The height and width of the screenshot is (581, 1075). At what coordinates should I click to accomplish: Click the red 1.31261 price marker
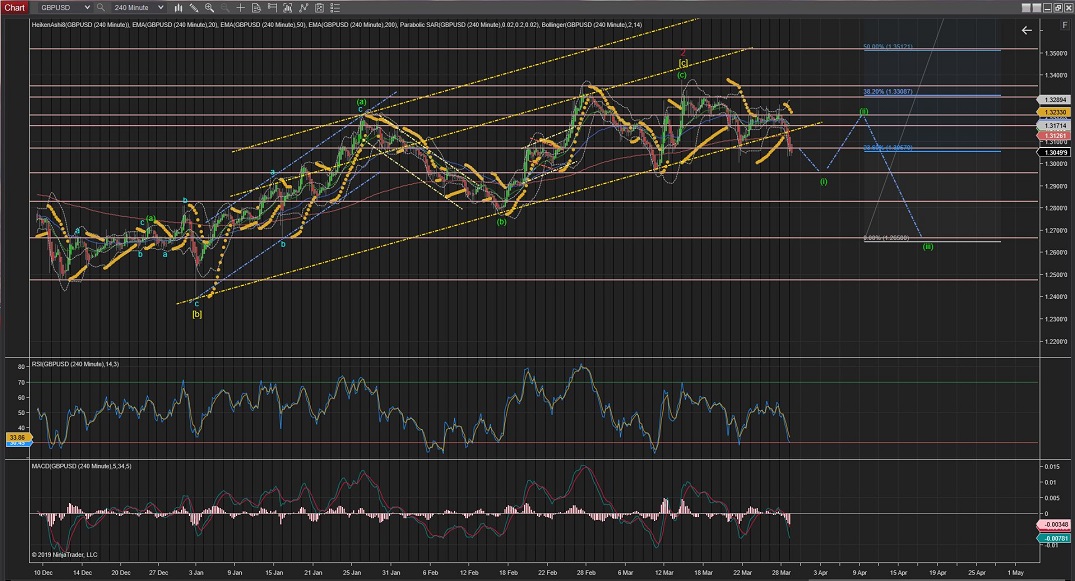pos(1056,136)
